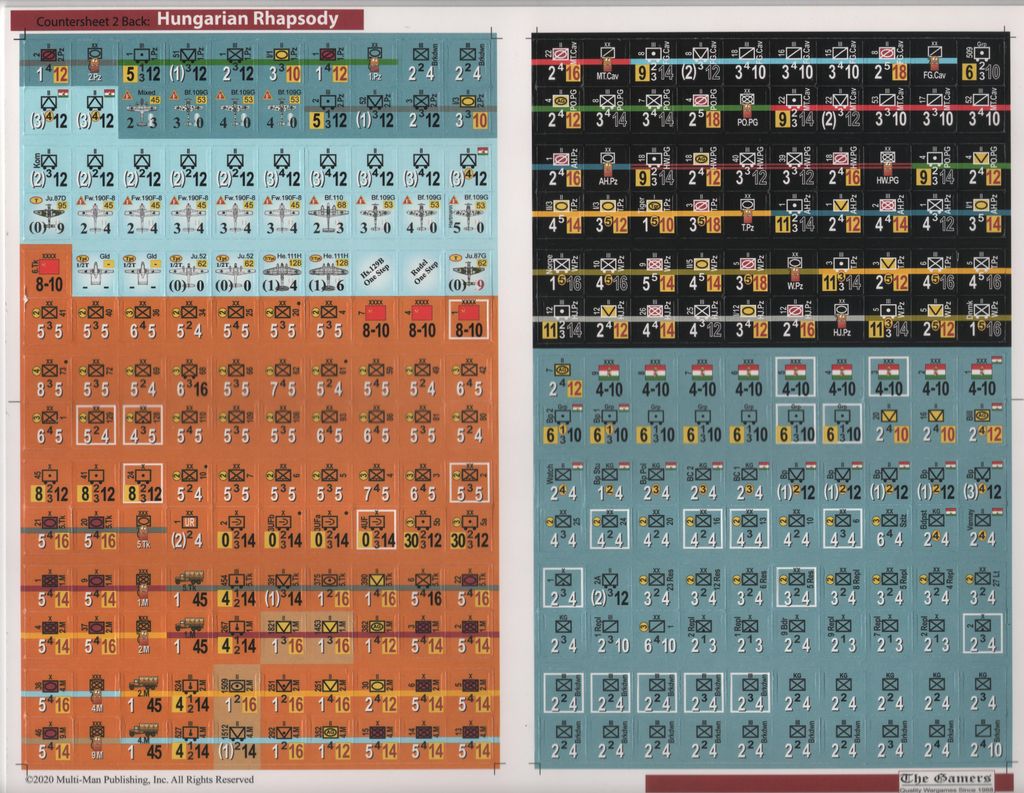Select the FG.Cav headquarters counter
The height and width of the screenshot is (793, 1024).
coord(935,63)
